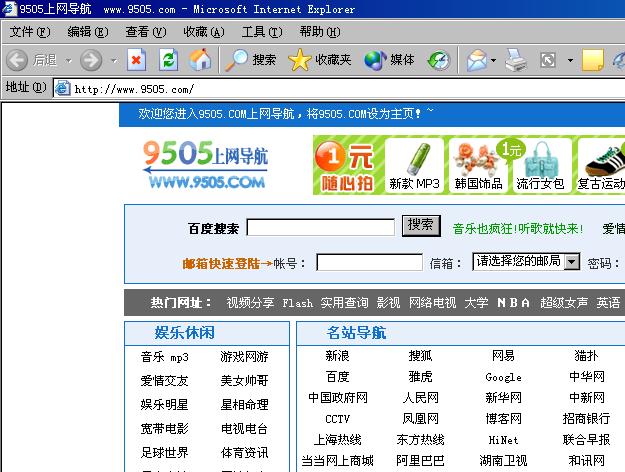625x472 pixels.
Task: Open the 招商银行 site link
Action: click(x=586, y=418)
